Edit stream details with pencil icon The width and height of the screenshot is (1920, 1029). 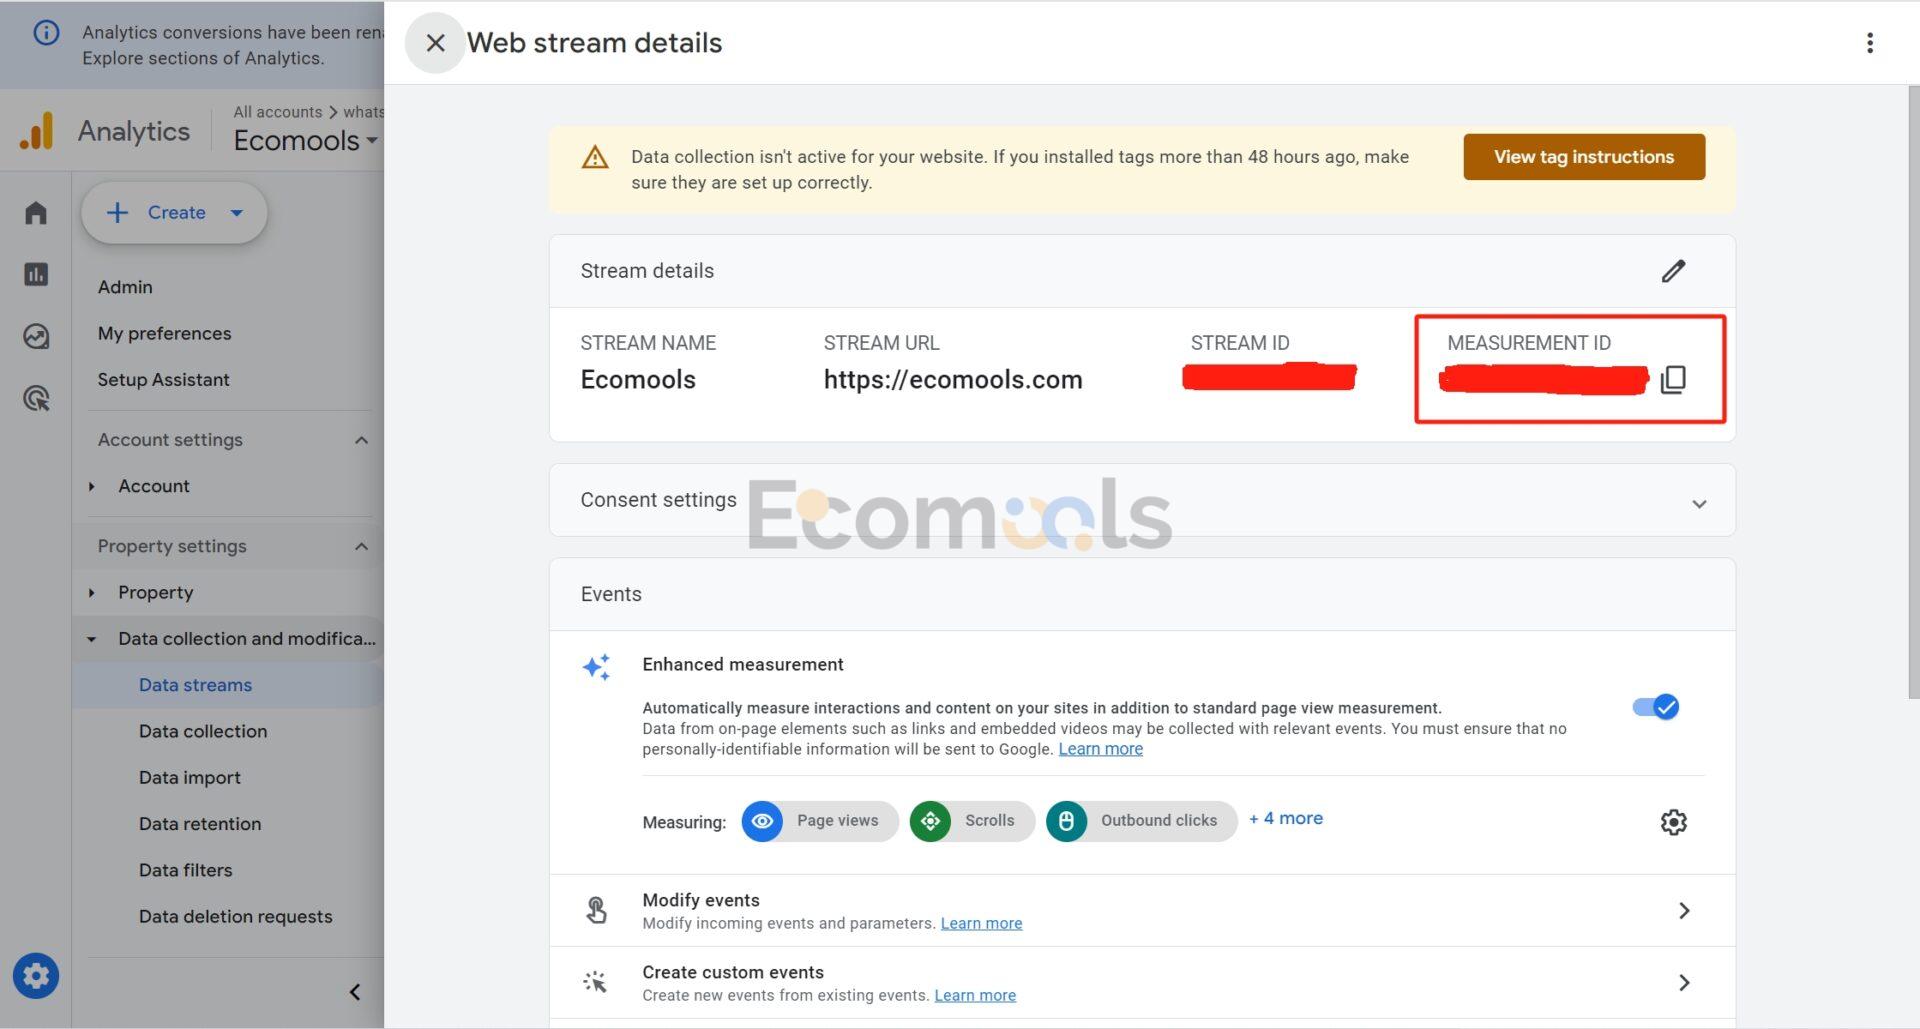pos(1673,271)
